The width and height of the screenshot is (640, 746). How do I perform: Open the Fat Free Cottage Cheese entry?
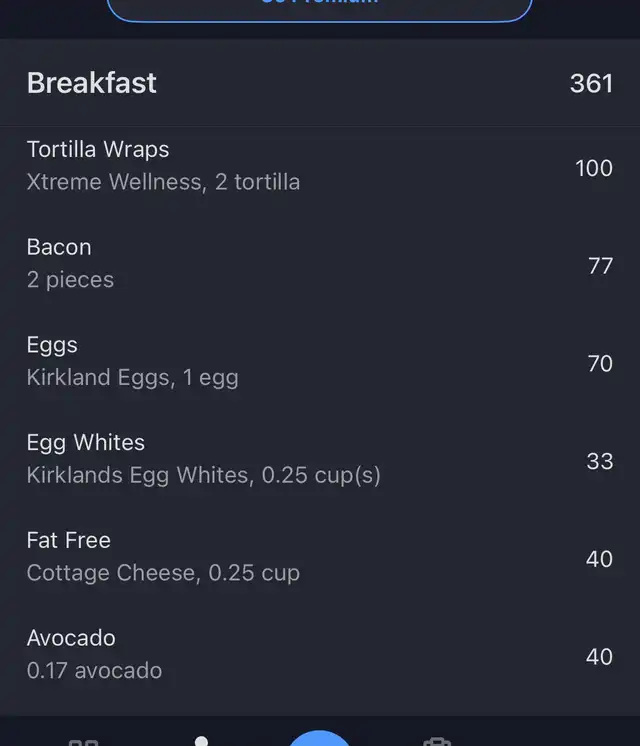[x=68, y=541]
